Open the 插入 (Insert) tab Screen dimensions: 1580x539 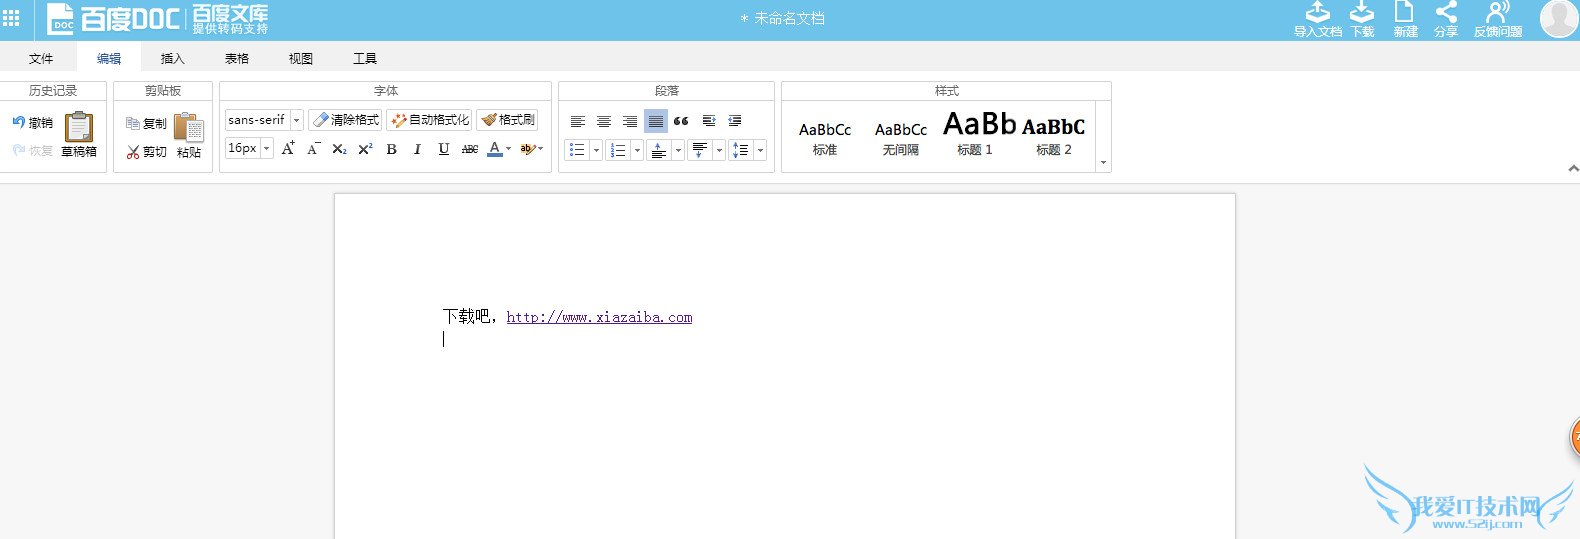173,59
